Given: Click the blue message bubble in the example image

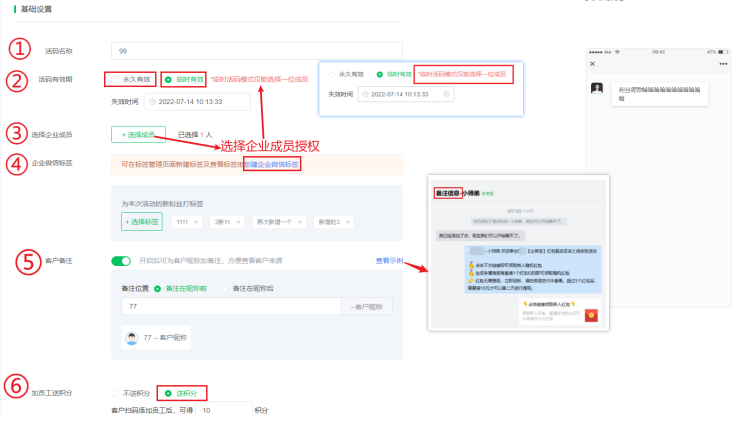Looking at the screenshot, I should [533, 269].
